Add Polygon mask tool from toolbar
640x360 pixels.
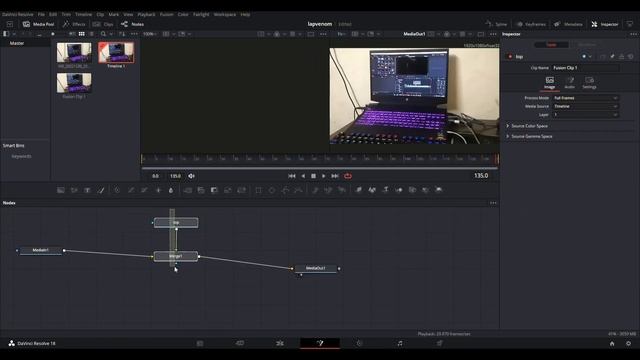[x=285, y=190]
